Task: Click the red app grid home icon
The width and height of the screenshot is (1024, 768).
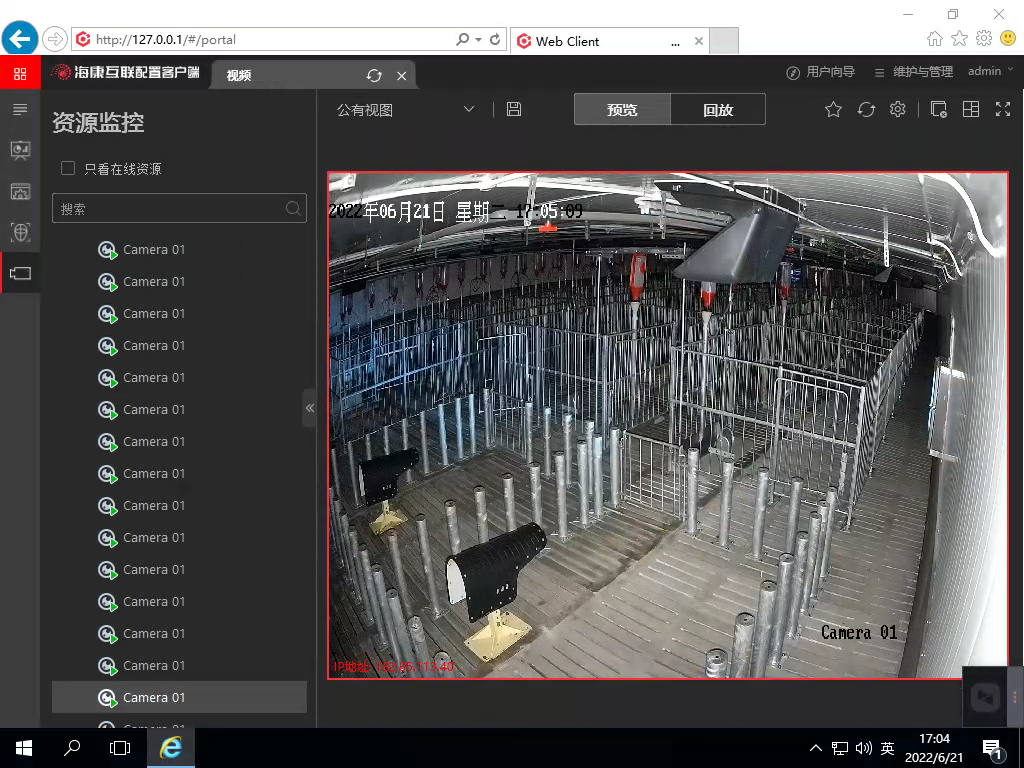Action: (x=20, y=73)
